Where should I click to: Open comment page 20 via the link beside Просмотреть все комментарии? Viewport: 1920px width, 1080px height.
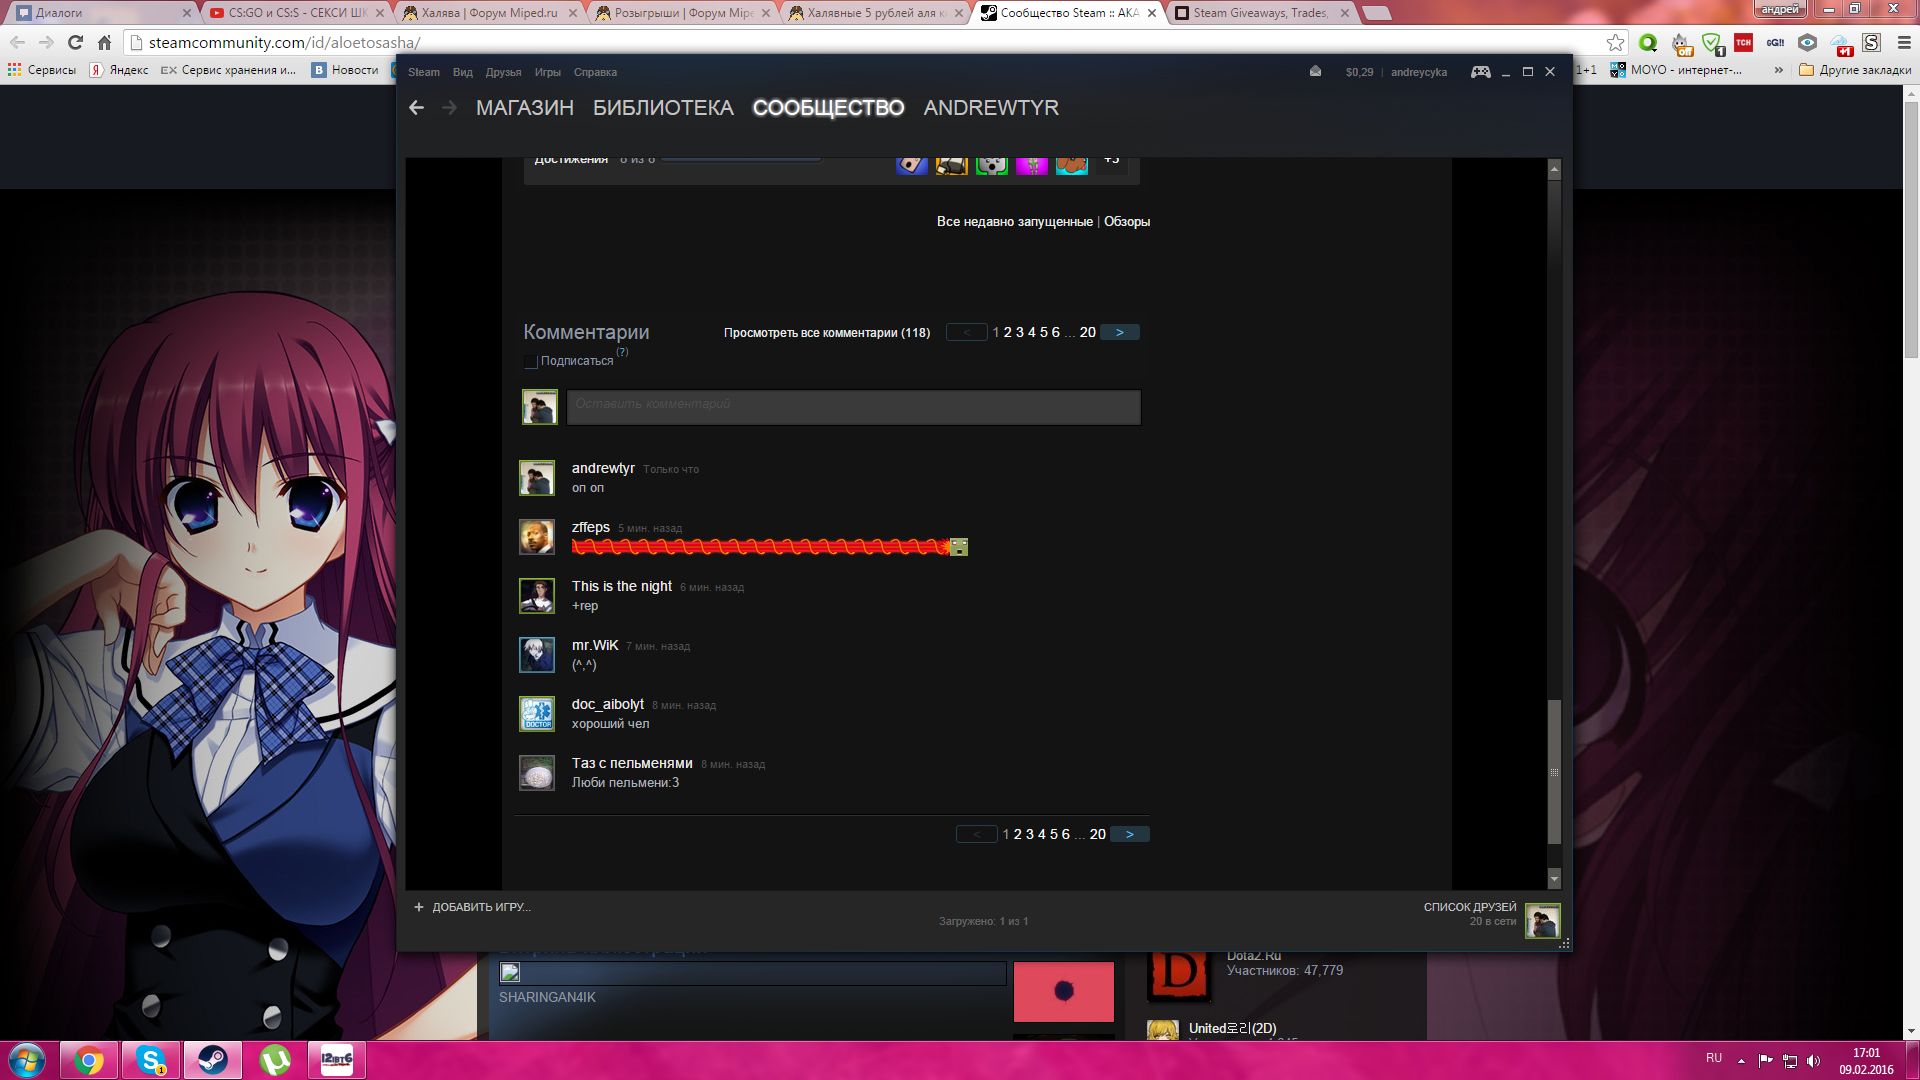pos(1088,332)
